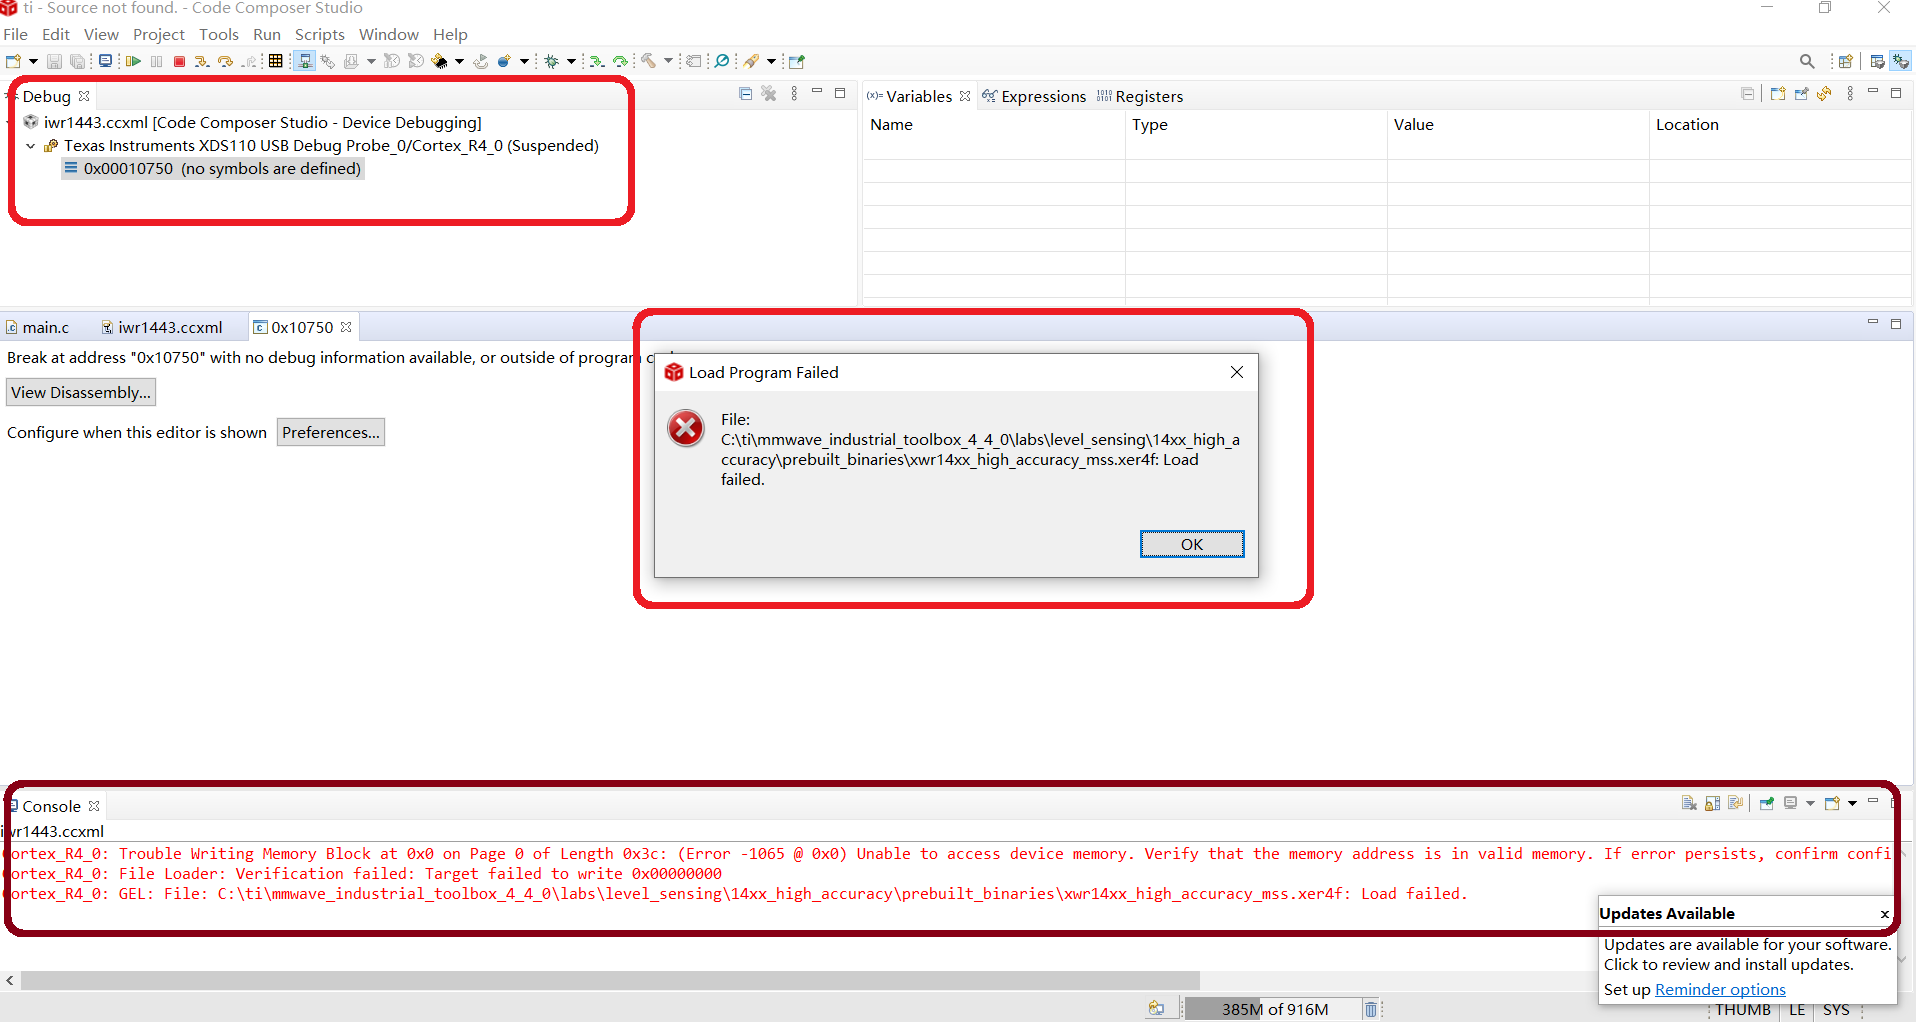
Task: Click the green bug Debug toolbar icon
Action: [551, 61]
